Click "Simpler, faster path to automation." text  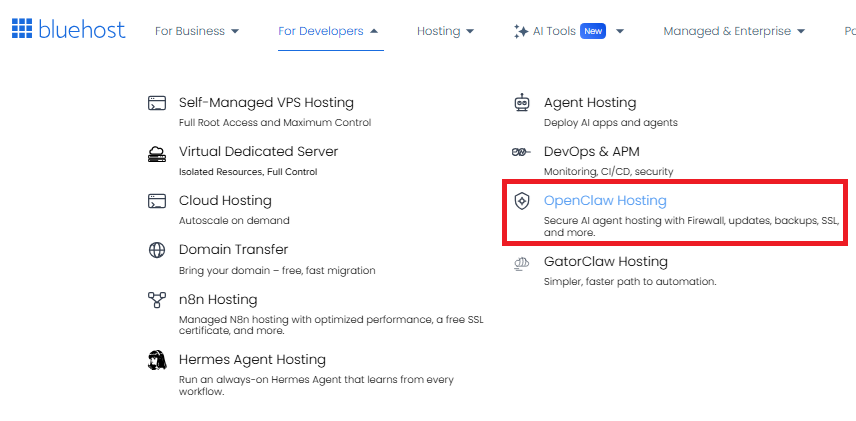(x=629, y=282)
